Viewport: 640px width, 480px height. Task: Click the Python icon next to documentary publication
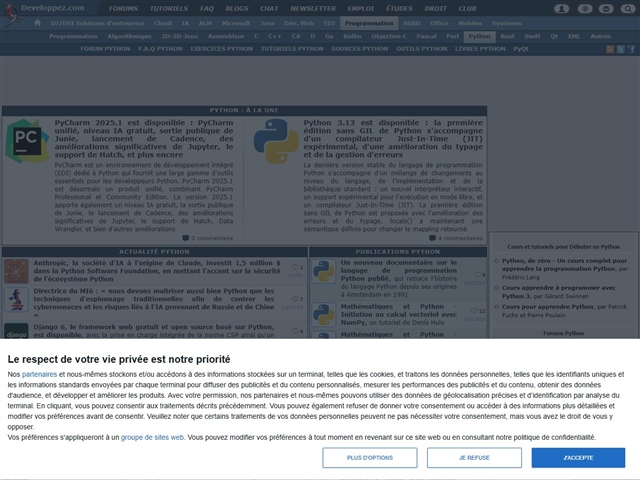pos(325,270)
